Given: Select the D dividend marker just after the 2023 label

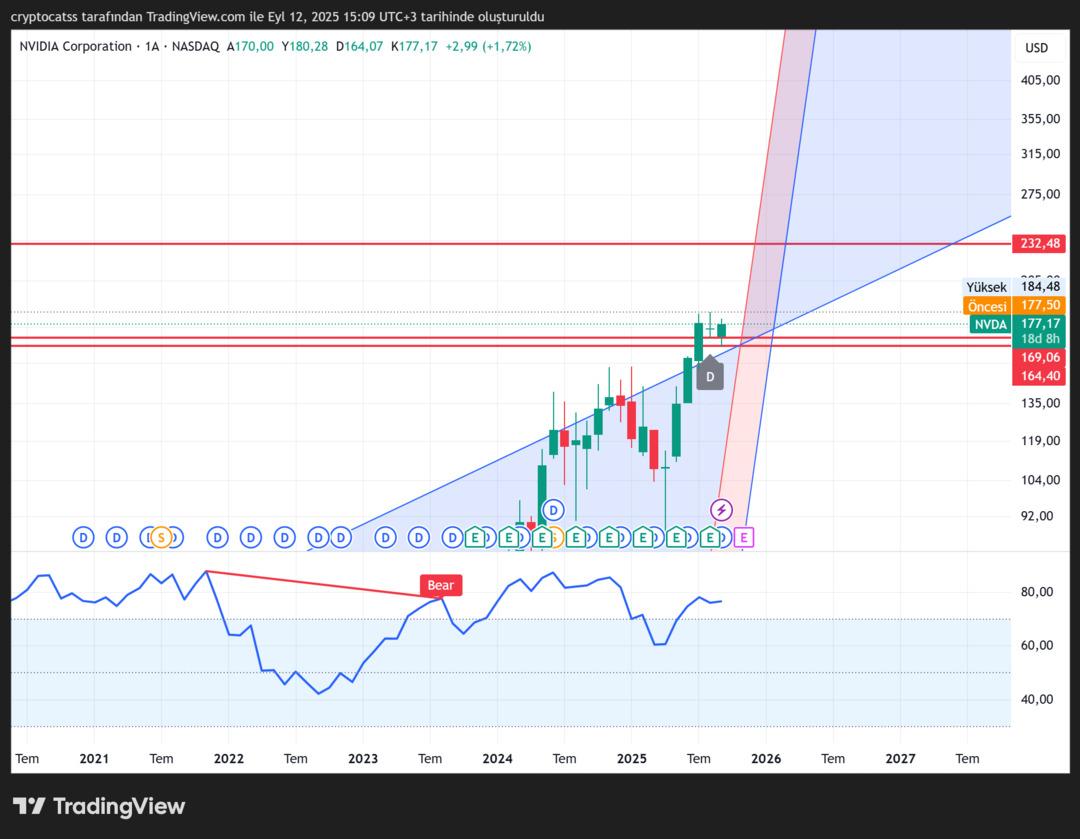Looking at the screenshot, I should point(385,537).
